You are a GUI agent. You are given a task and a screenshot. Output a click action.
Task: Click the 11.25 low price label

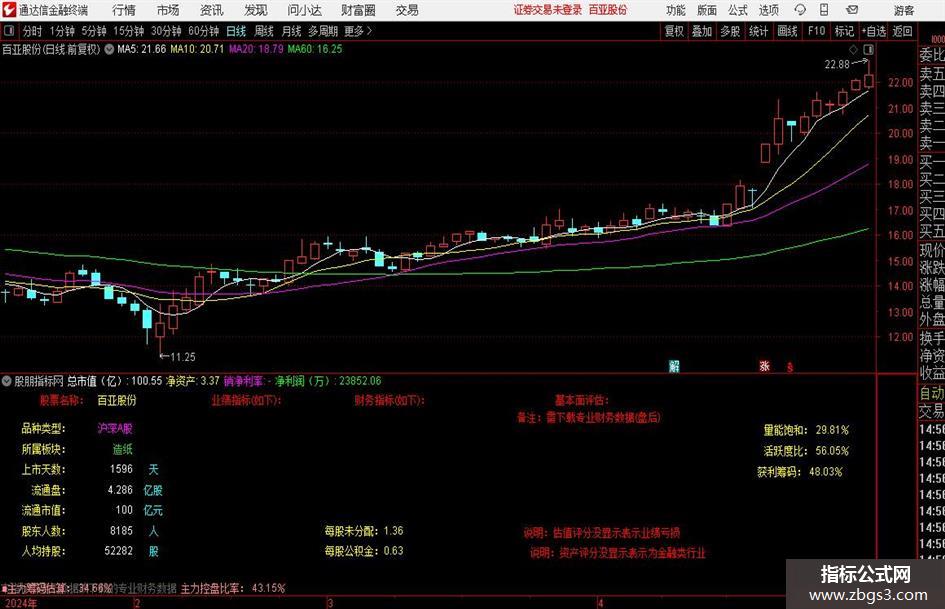pyautogui.click(x=183, y=357)
